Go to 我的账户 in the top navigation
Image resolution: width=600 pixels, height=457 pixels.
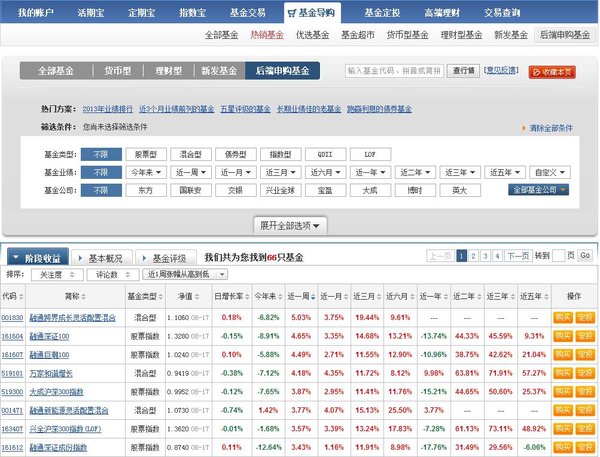pos(36,13)
